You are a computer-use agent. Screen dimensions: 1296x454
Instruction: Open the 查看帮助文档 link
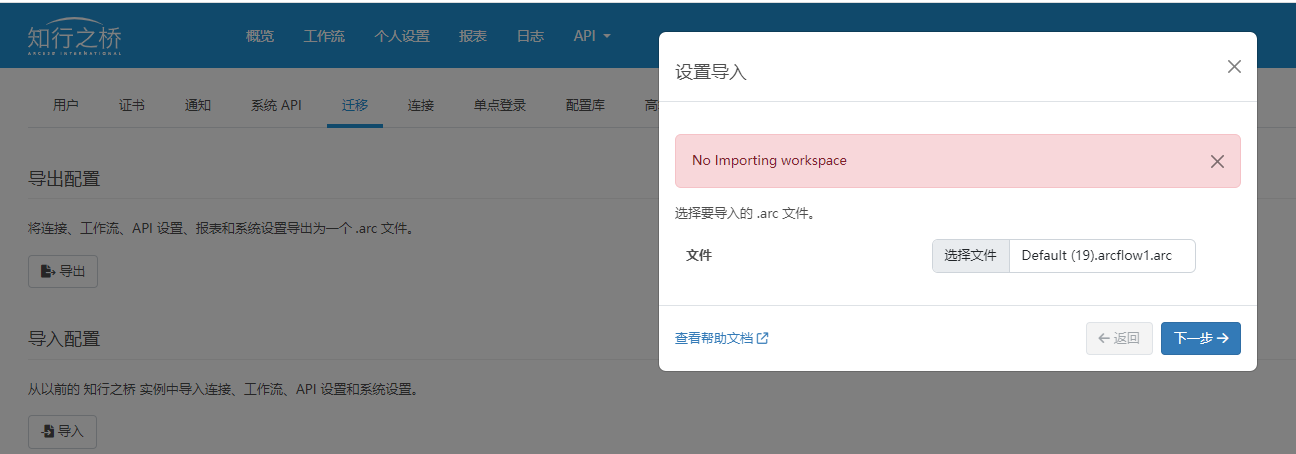[722, 338]
